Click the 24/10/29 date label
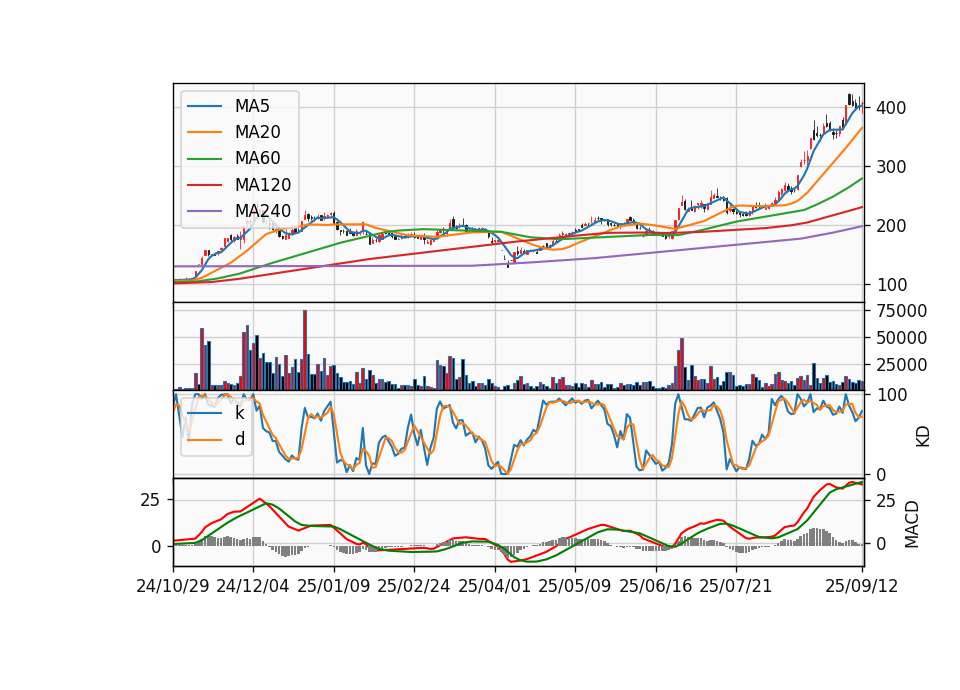The height and width of the screenshot is (690, 960). pyautogui.click(x=173, y=587)
